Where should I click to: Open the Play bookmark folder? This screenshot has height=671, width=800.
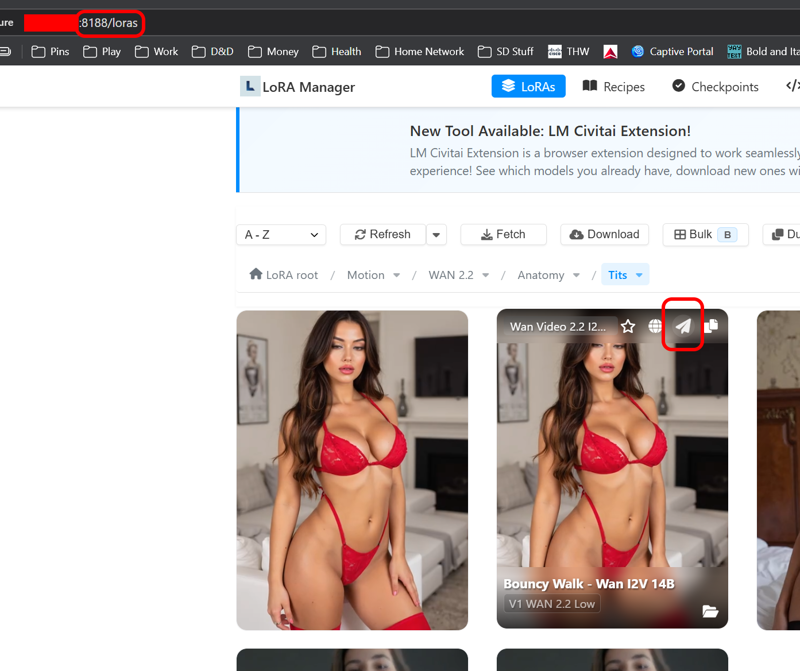point(102,52)
